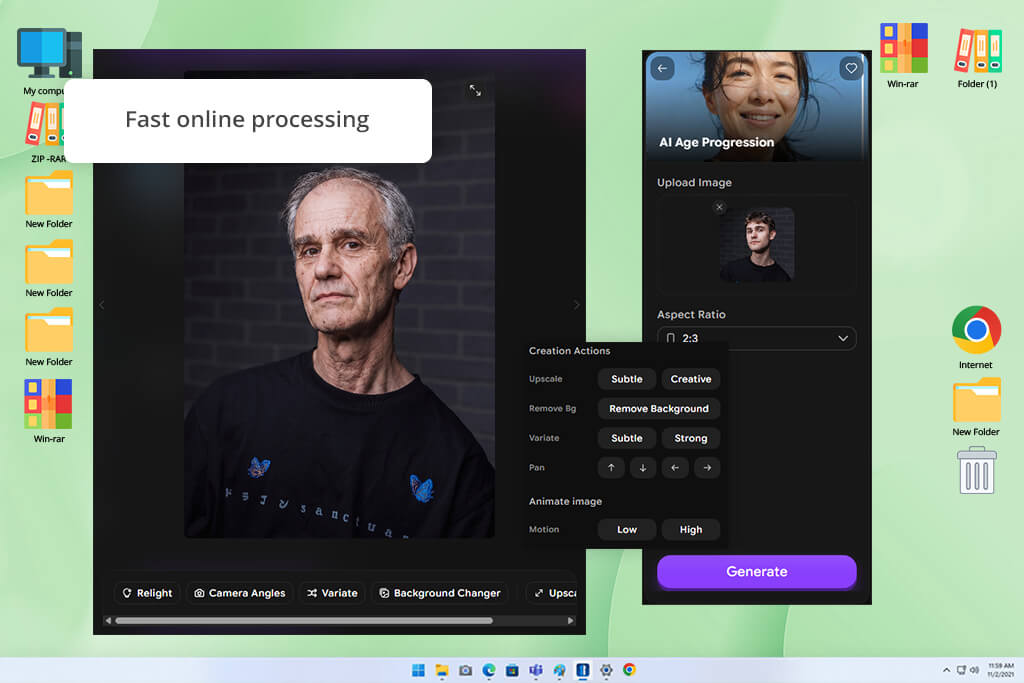The height and width of the screenshot is (683, 1024).
Task: Open Background Changer tool
Action: [x=440, y=593]
